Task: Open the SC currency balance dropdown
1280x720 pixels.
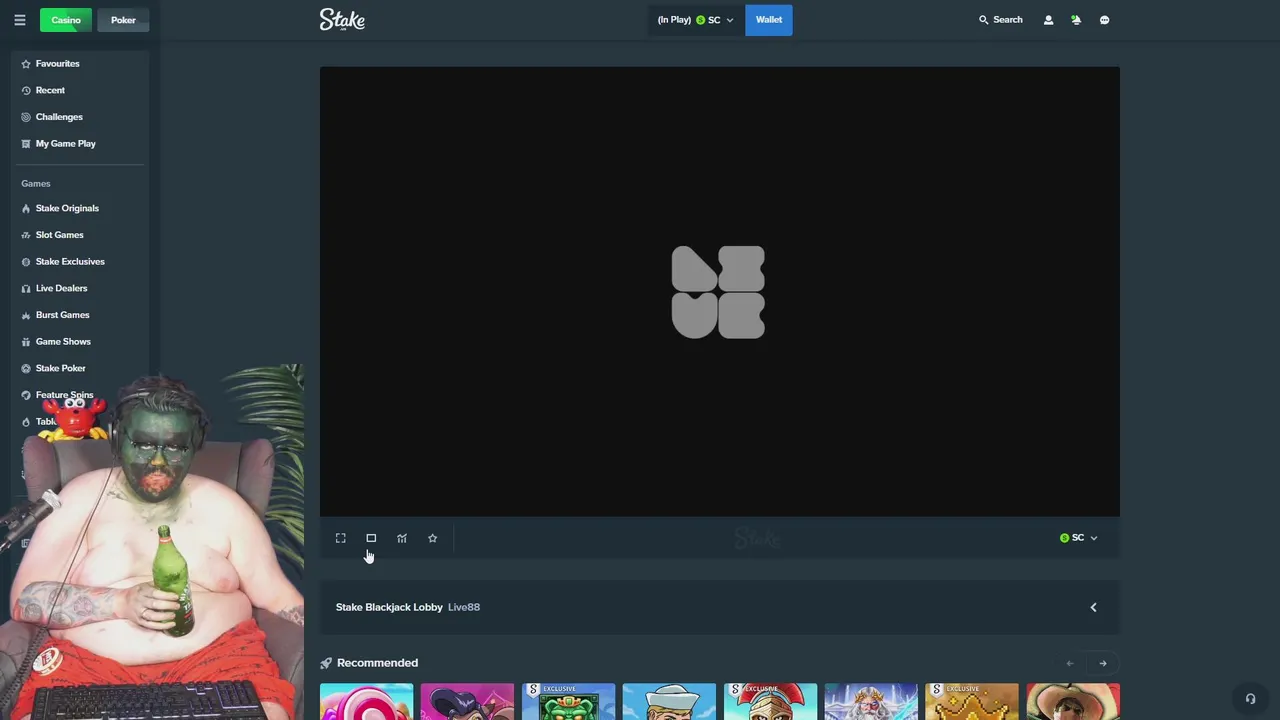Action: [695, 20]
